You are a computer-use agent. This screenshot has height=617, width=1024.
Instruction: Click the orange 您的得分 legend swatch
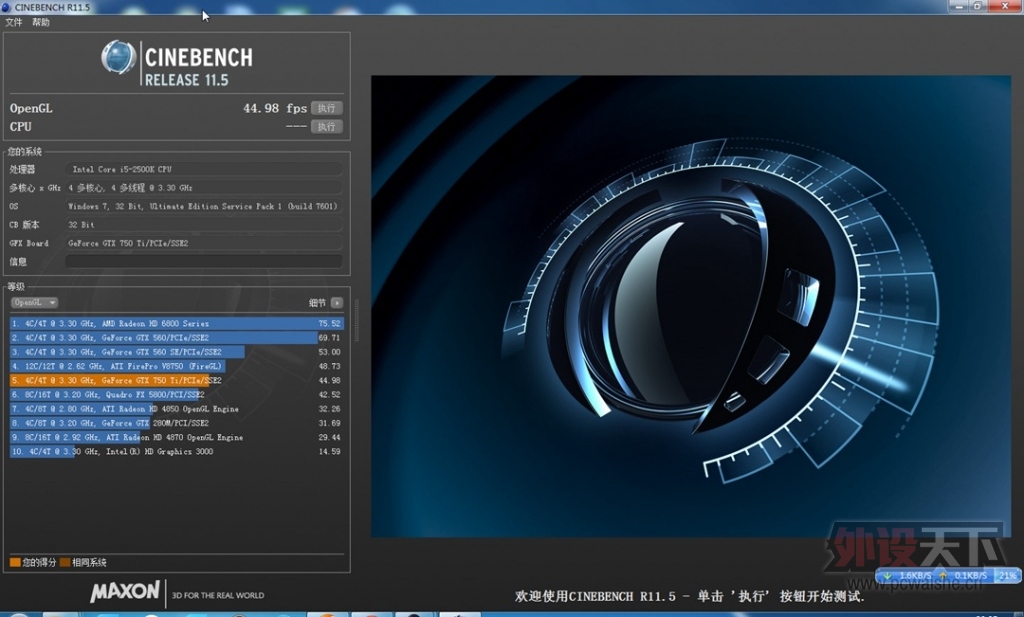(x=15, y=562)
